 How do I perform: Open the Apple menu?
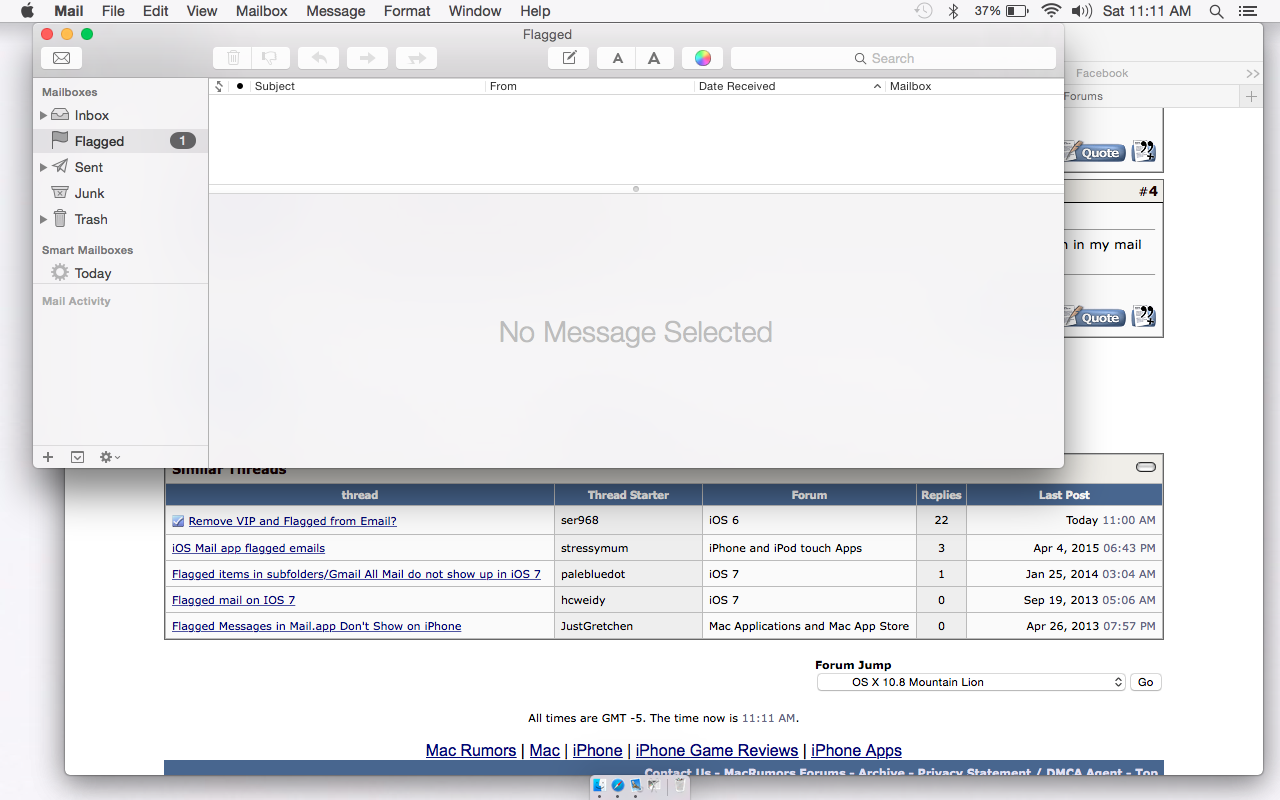click(27, 11)
